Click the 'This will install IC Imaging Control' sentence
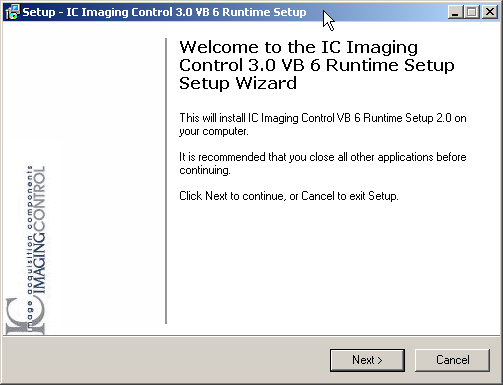Viewport: 503px width, 385px height. (323, 118)
